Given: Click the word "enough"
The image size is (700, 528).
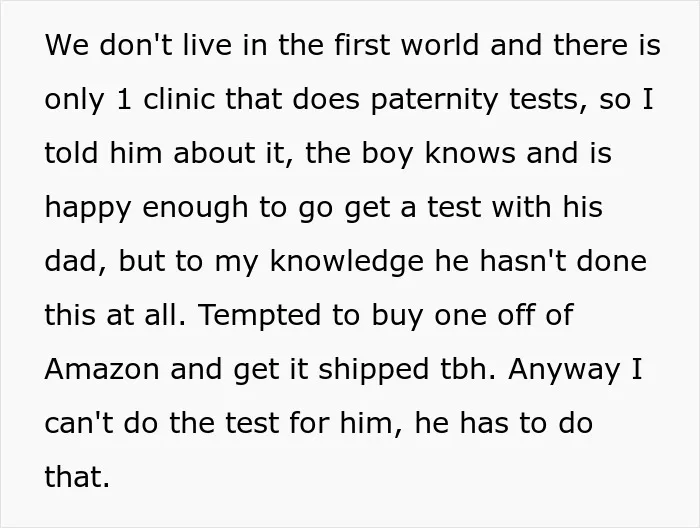Looking at the screenshot, I should tap(195, 208).
